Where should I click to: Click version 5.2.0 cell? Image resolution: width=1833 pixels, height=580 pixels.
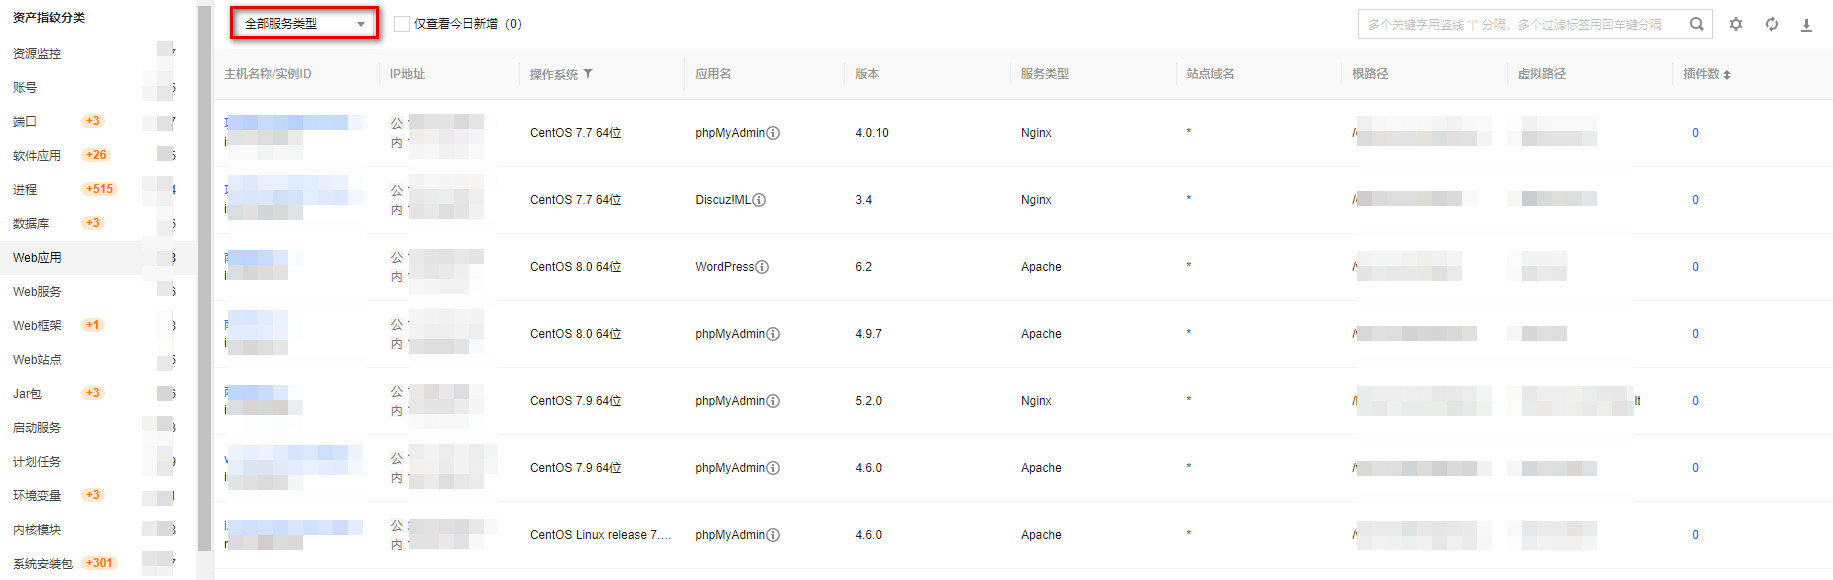pos(869,401)
